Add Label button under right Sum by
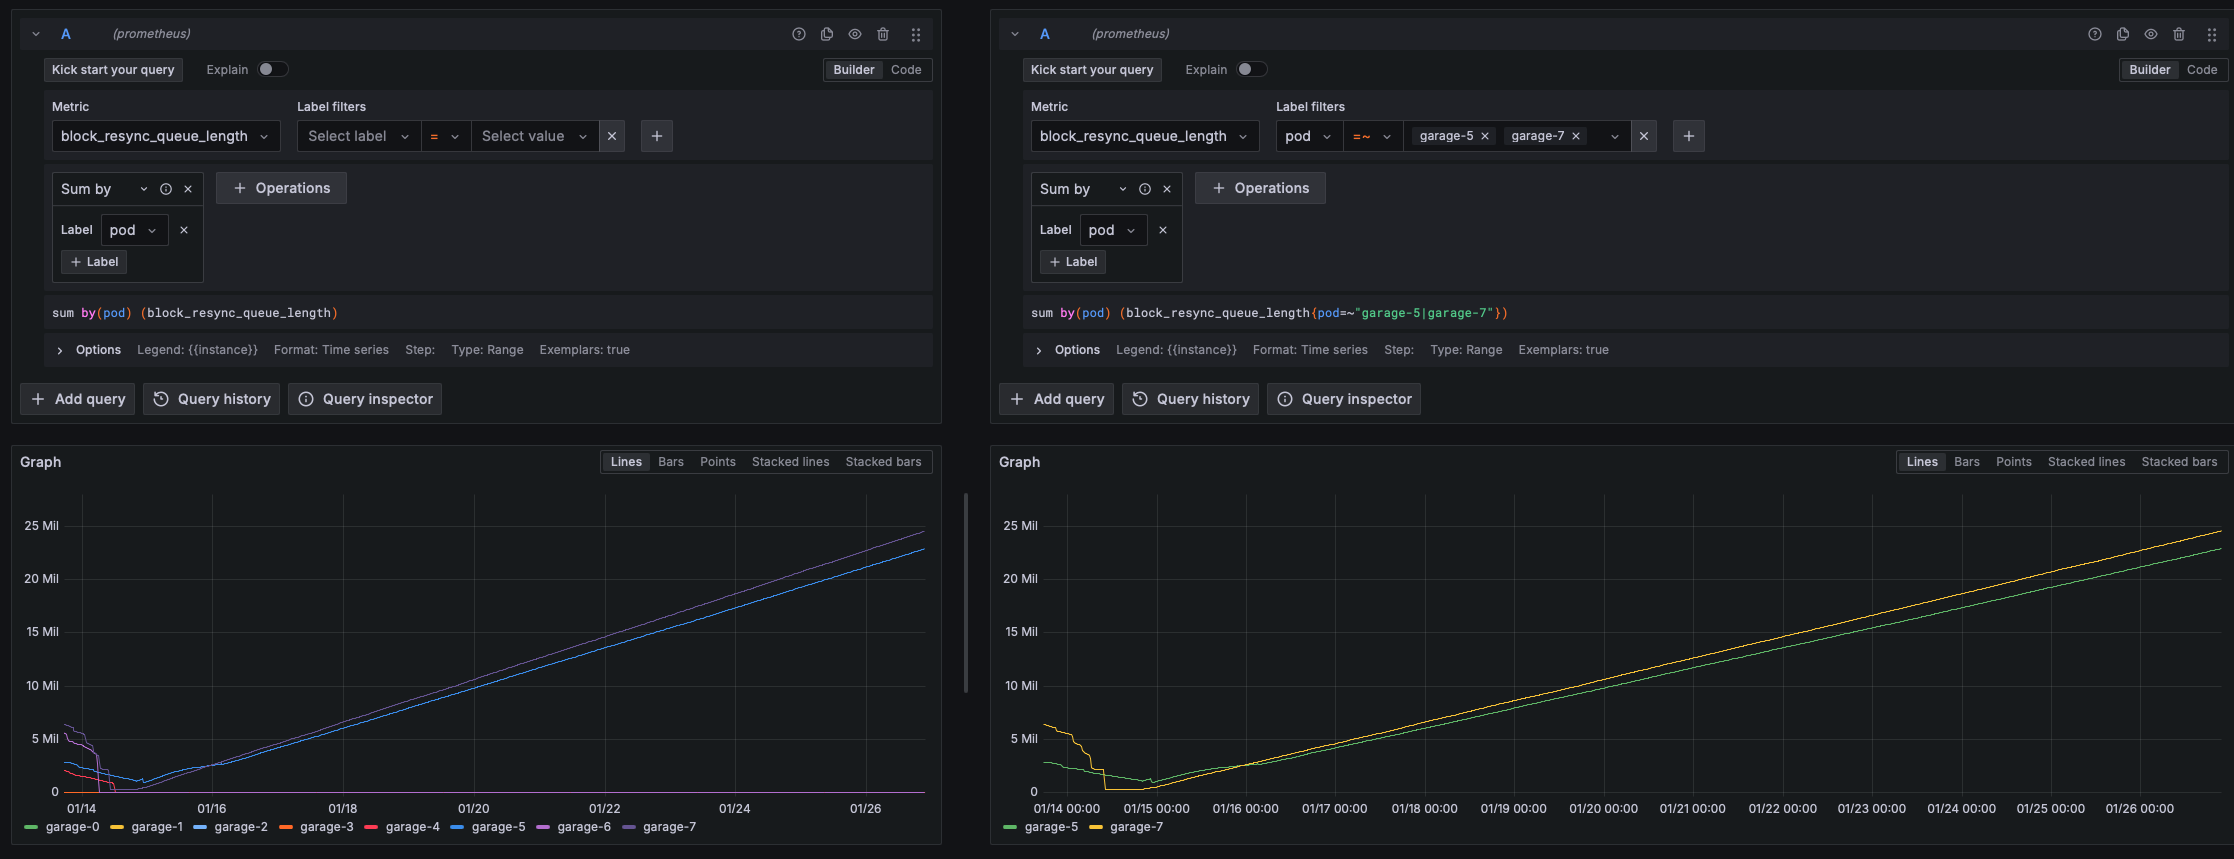Screen dimensions: 2234x859 click(x=1073, y=262)
